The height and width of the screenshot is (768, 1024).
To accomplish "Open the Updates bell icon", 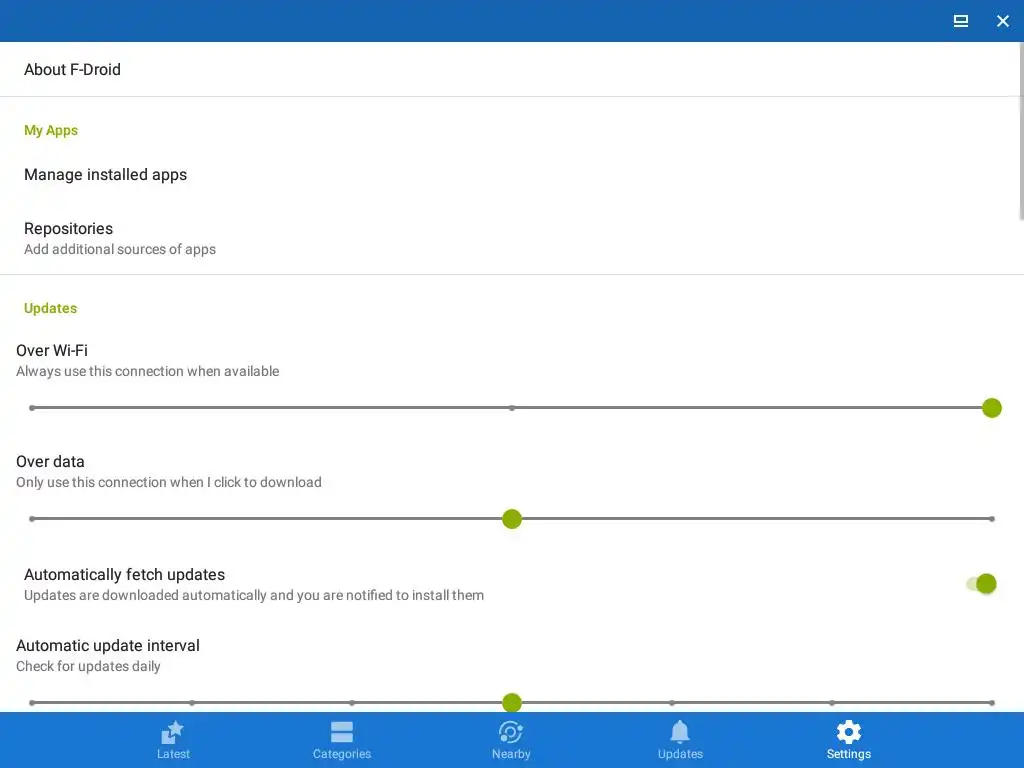I will pyautogui.click(x=680, y=732).
